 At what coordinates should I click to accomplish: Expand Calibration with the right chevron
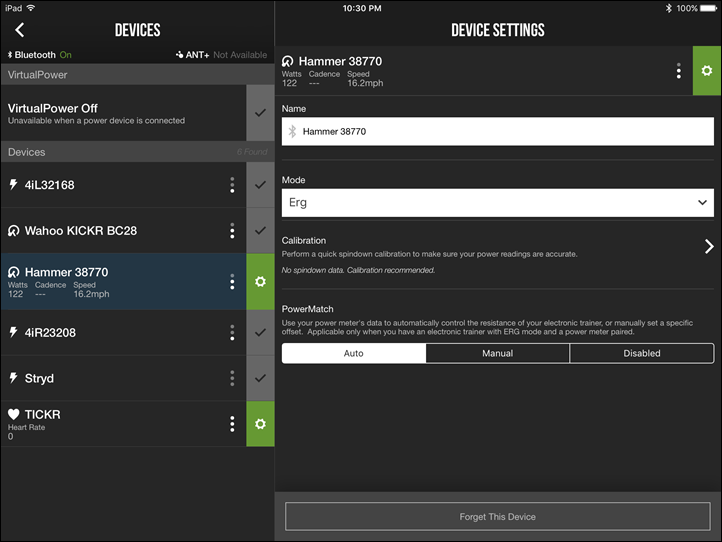coord(708,246)
